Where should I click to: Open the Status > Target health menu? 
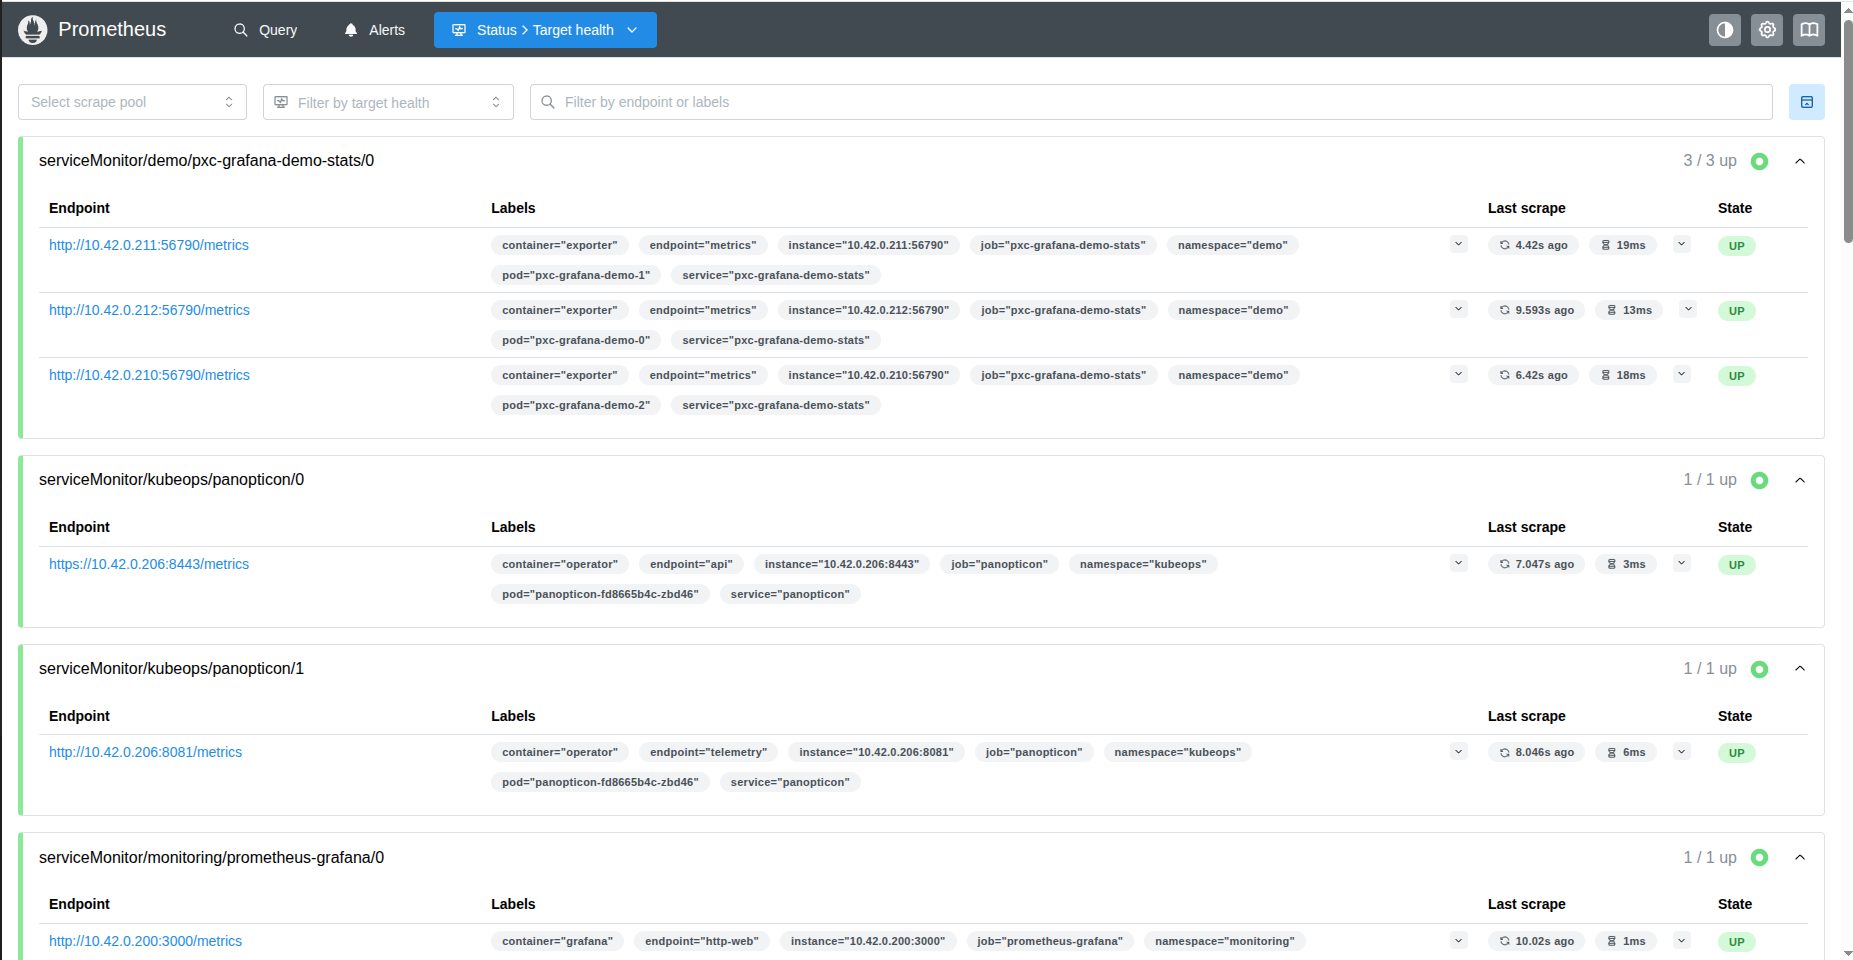tap(545, 30)
